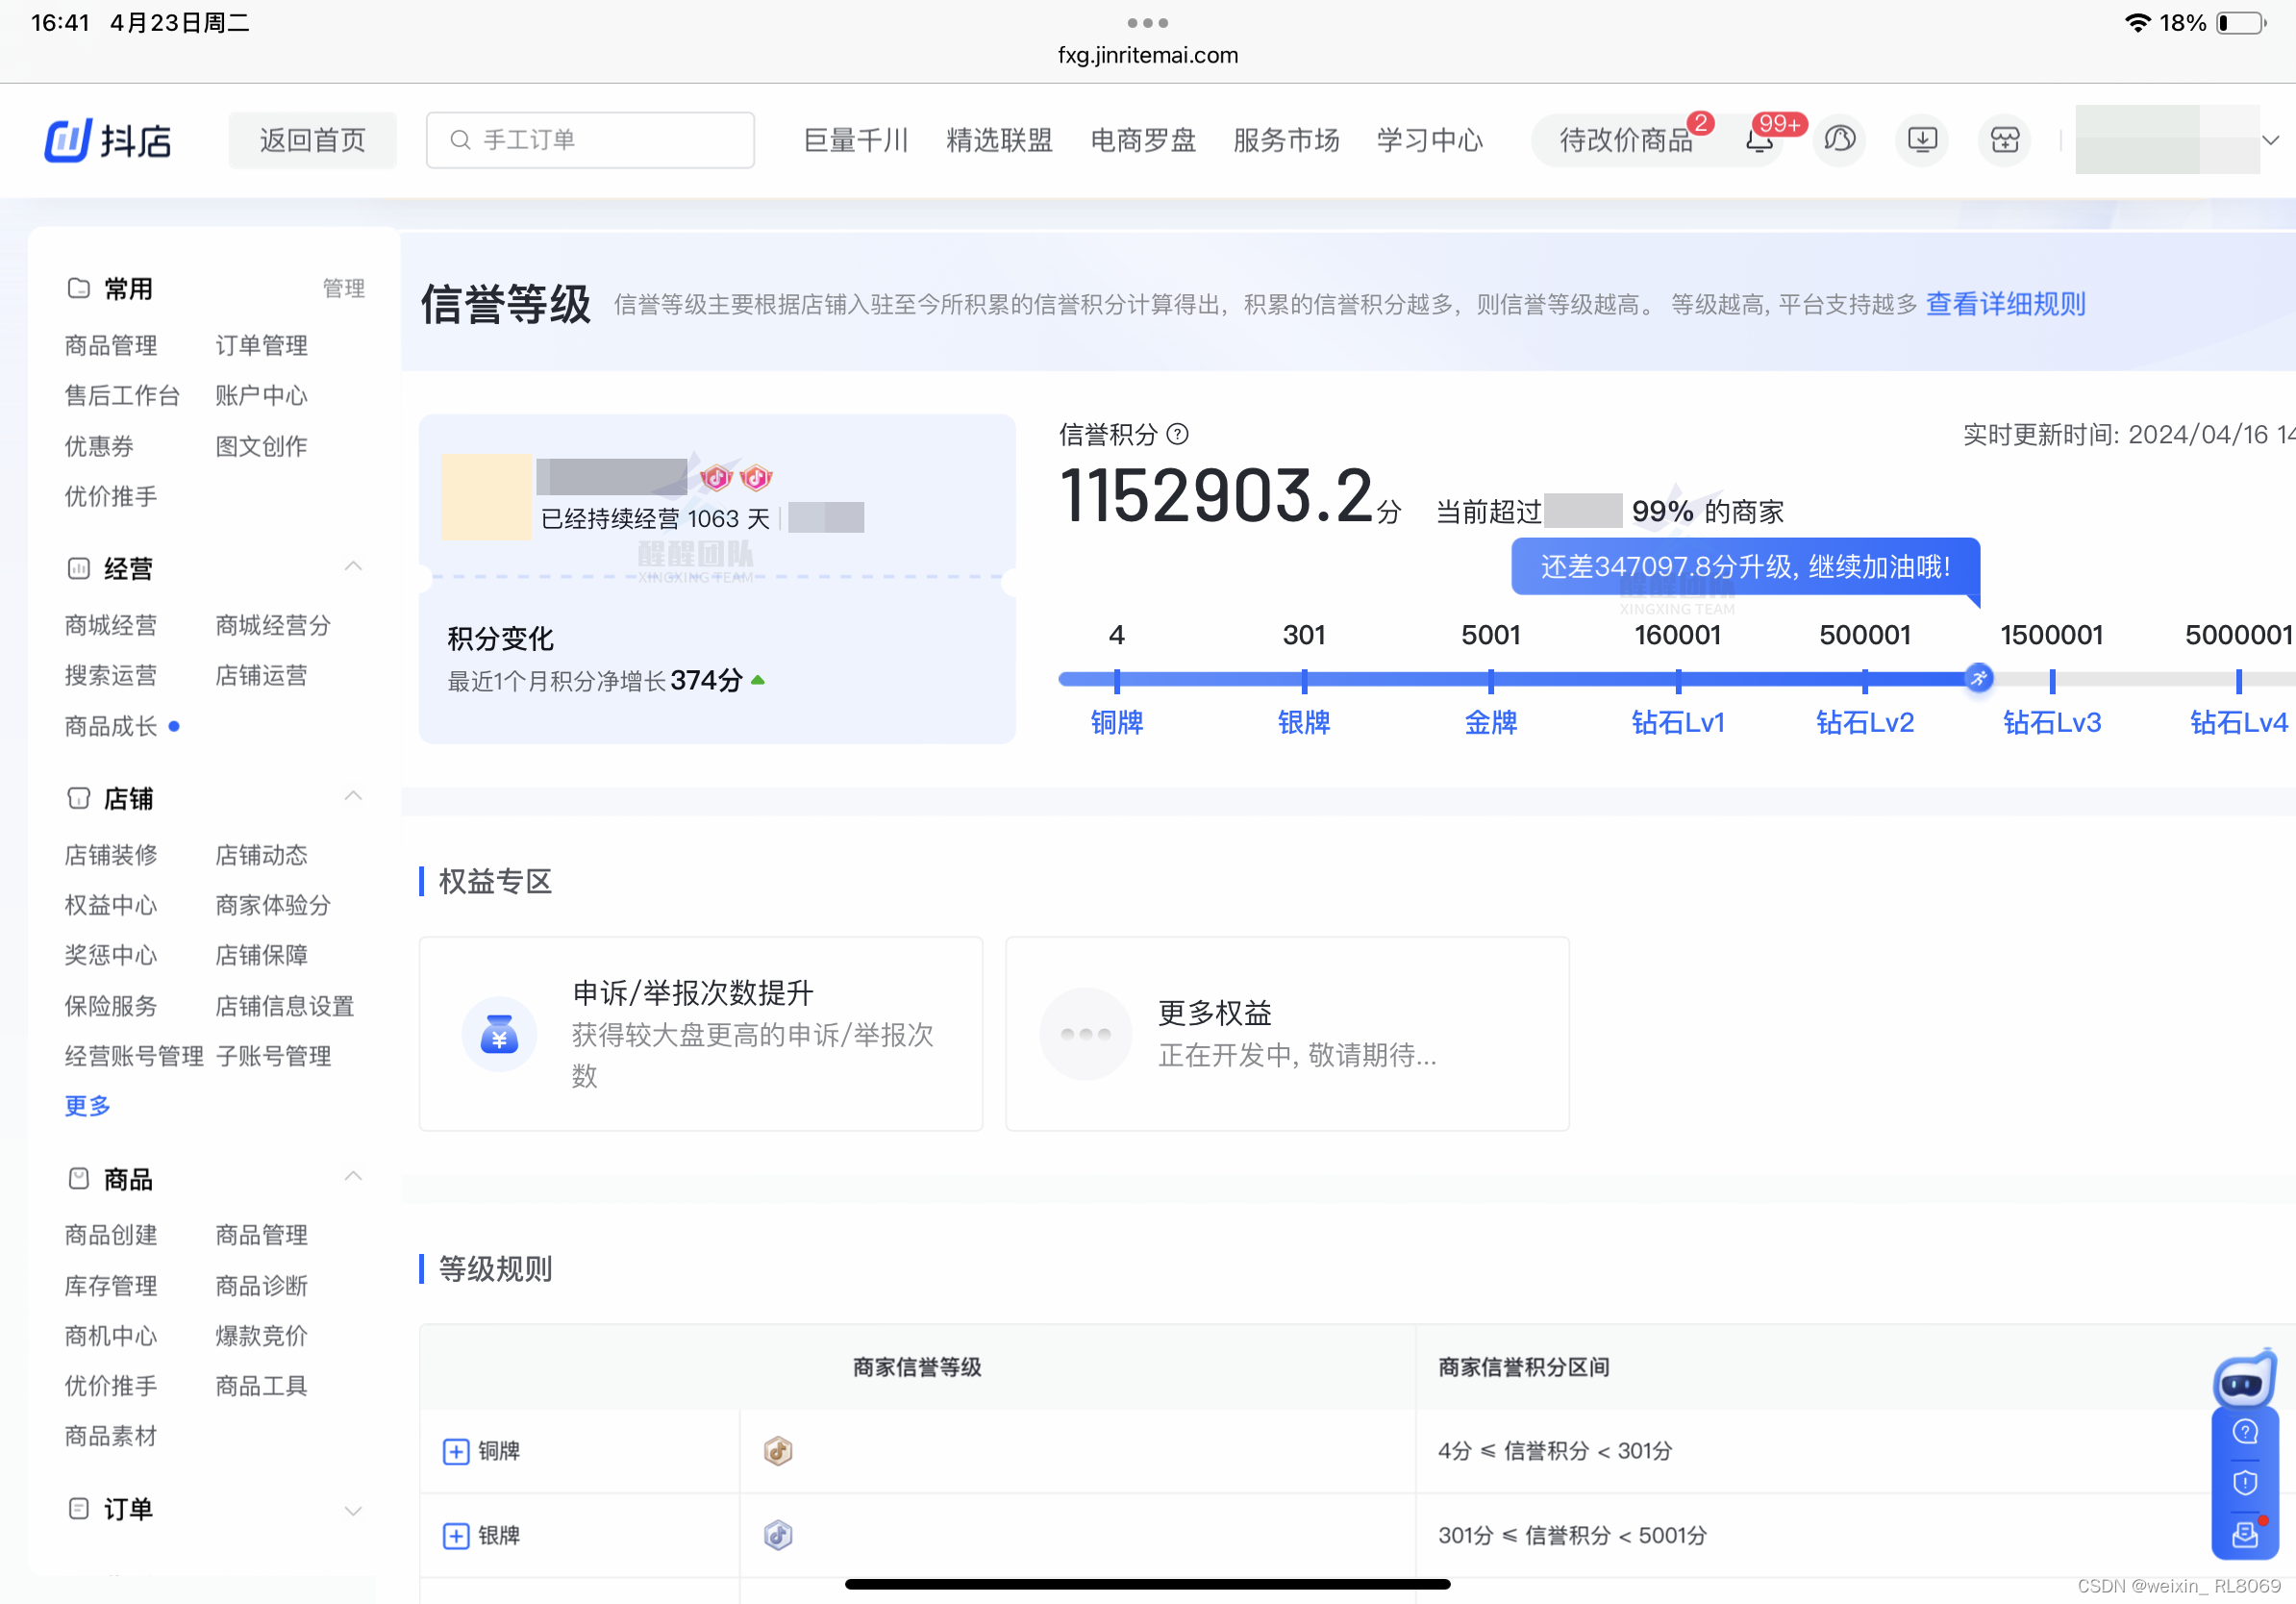Collapse the 店铺 sidebar section

tap(353, 797)
